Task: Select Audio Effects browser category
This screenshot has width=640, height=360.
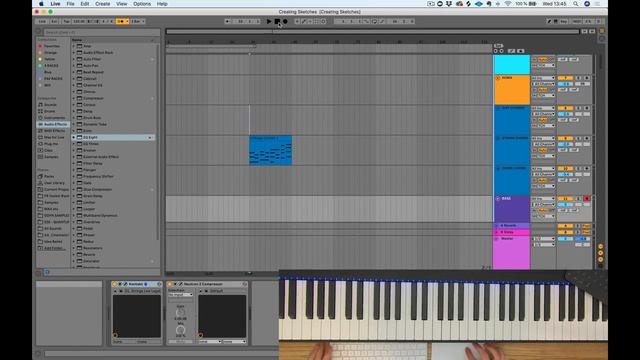Action: (x=52, y=124)
